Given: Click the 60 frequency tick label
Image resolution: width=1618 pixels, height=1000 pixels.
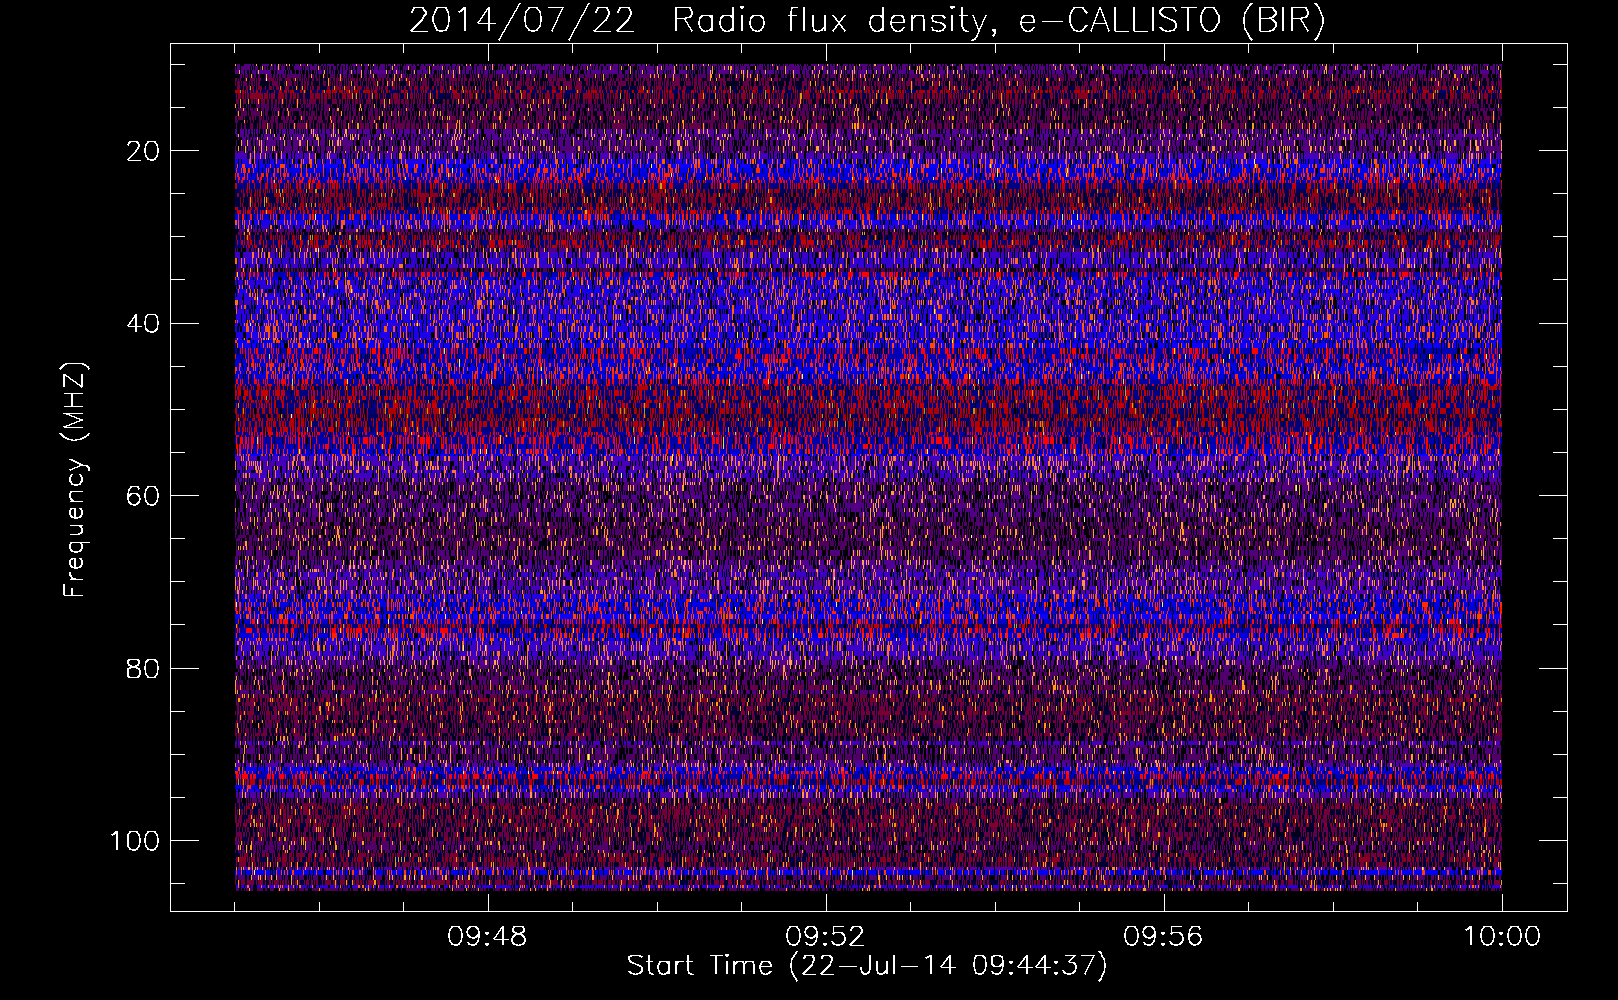Looking at the screenshot, I should (143, 496).
